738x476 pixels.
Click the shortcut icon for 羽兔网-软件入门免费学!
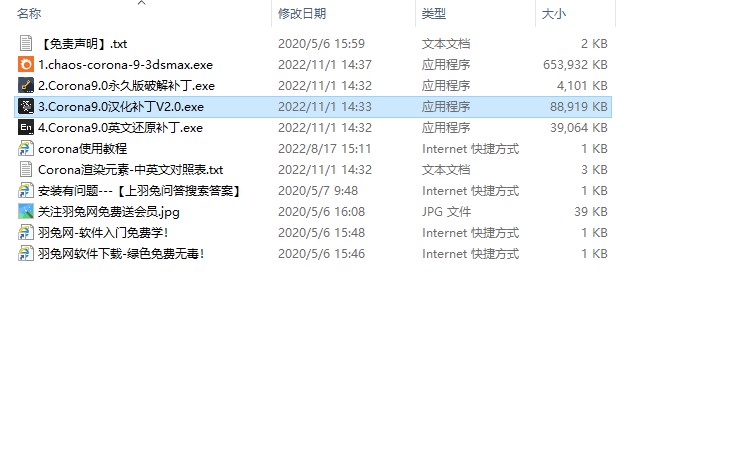[x=26, y=233]
